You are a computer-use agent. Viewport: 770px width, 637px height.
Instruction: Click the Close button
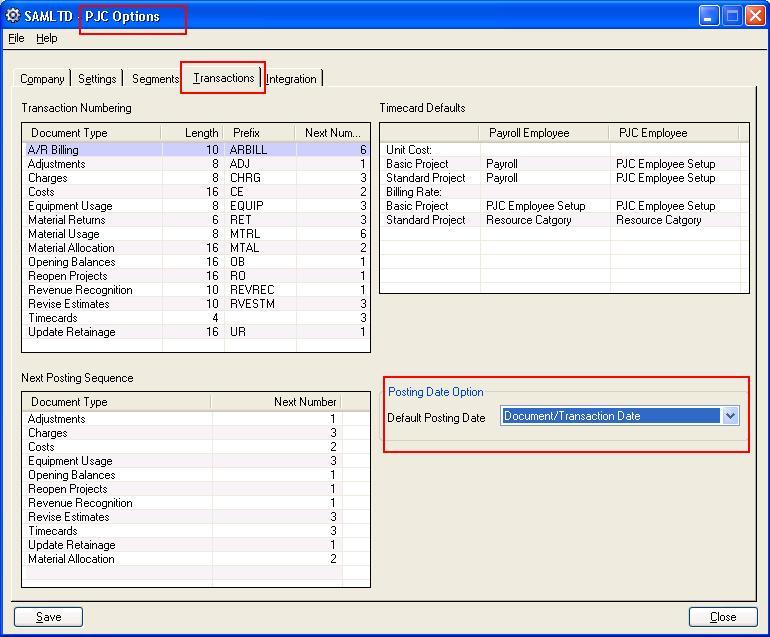point(723,617)
